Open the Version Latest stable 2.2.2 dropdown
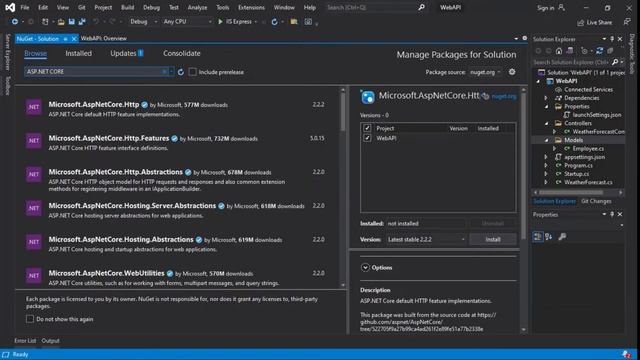 [x=426, y=240]
